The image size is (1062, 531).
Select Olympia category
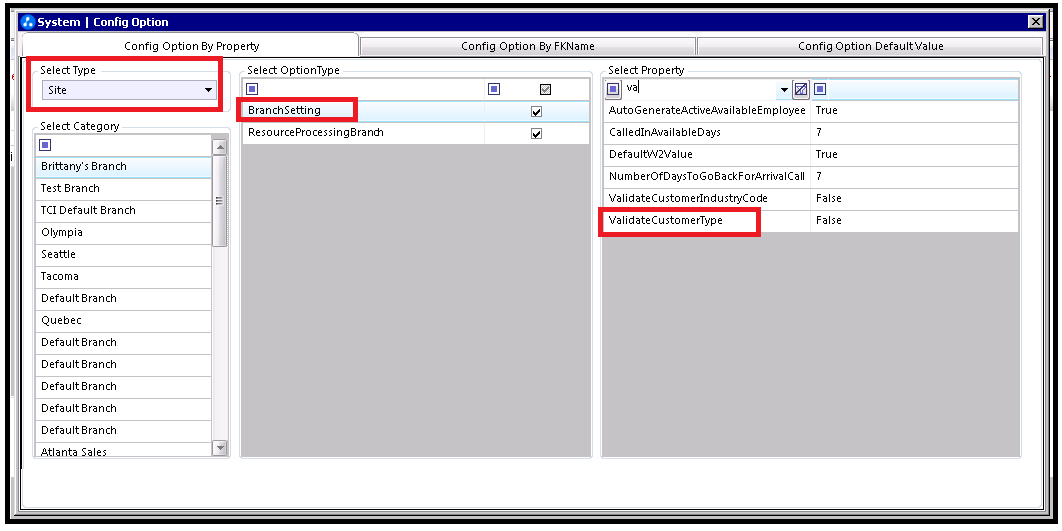(x=123, y=232)
